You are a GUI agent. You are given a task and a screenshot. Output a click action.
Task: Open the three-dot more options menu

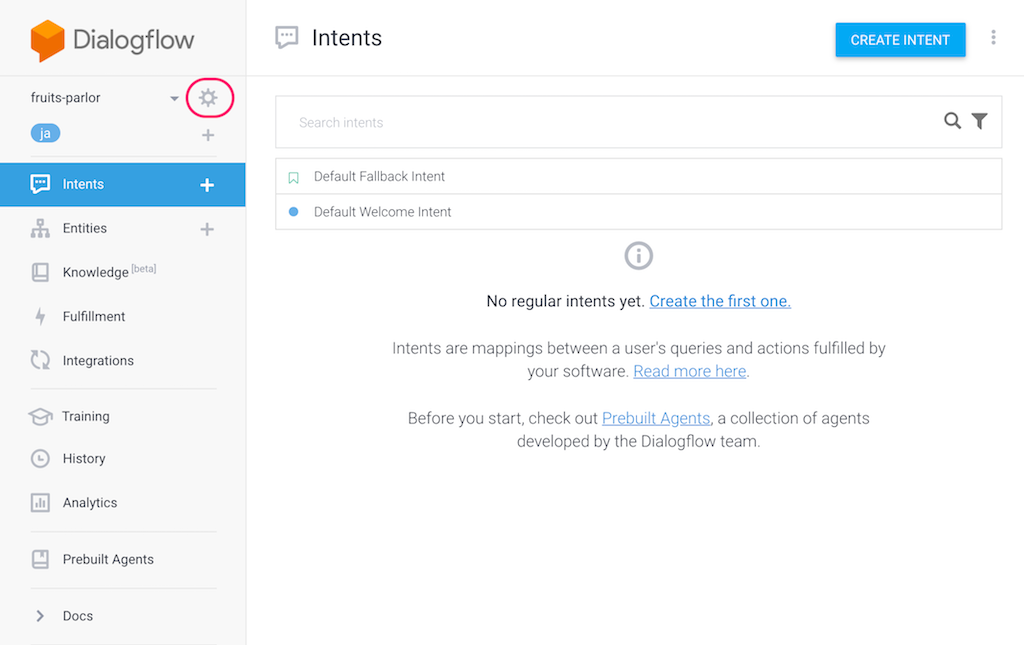993,38
